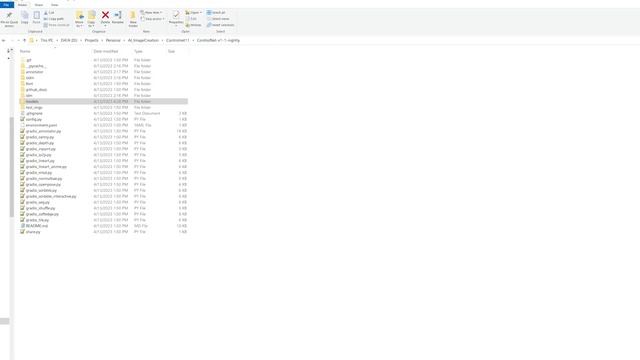The height and width of the screenshot is (360, 640).
Task: Click This PC in the address breadcrumb
Action: point(47,40)
